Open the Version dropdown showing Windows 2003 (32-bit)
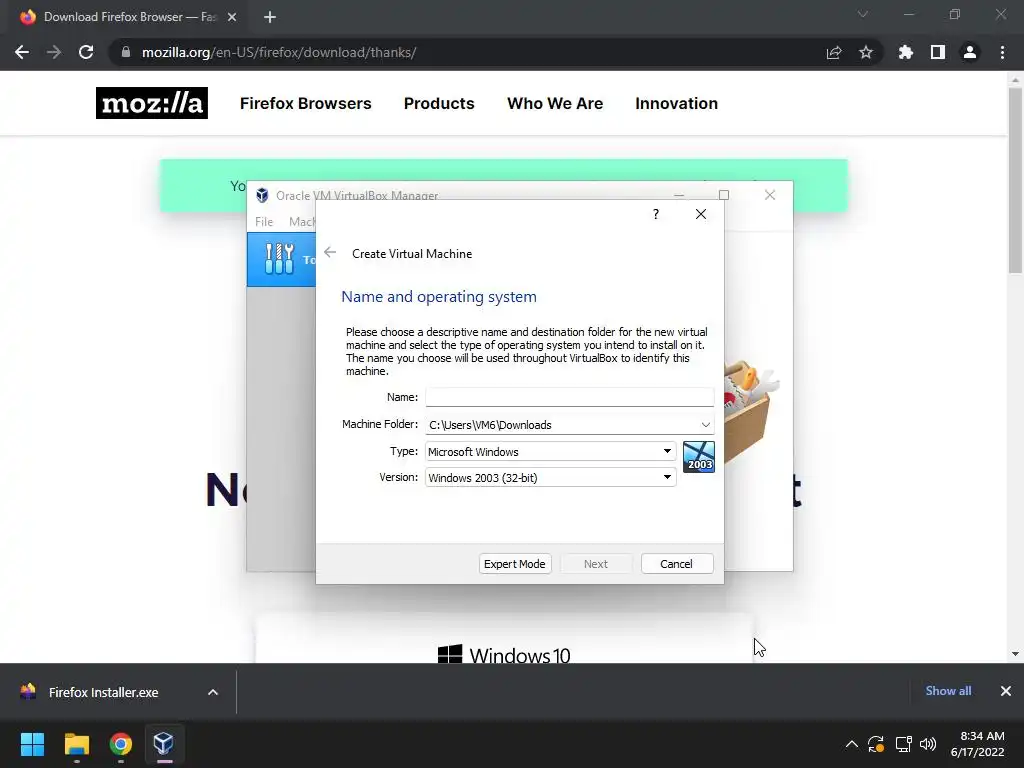The width and height of the screenshot is (1024, 768). (x=551, y=477)
